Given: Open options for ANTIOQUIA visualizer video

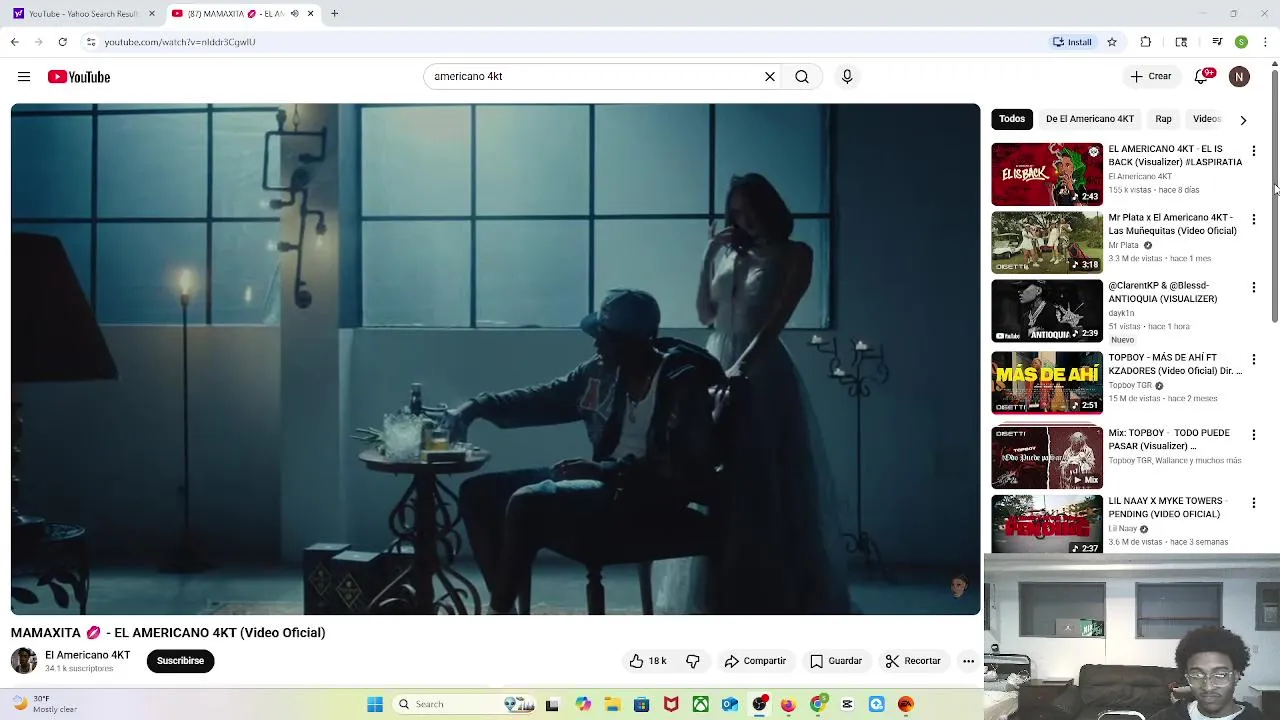Looking at the screenshot, I should click(x=1253, y=287).
